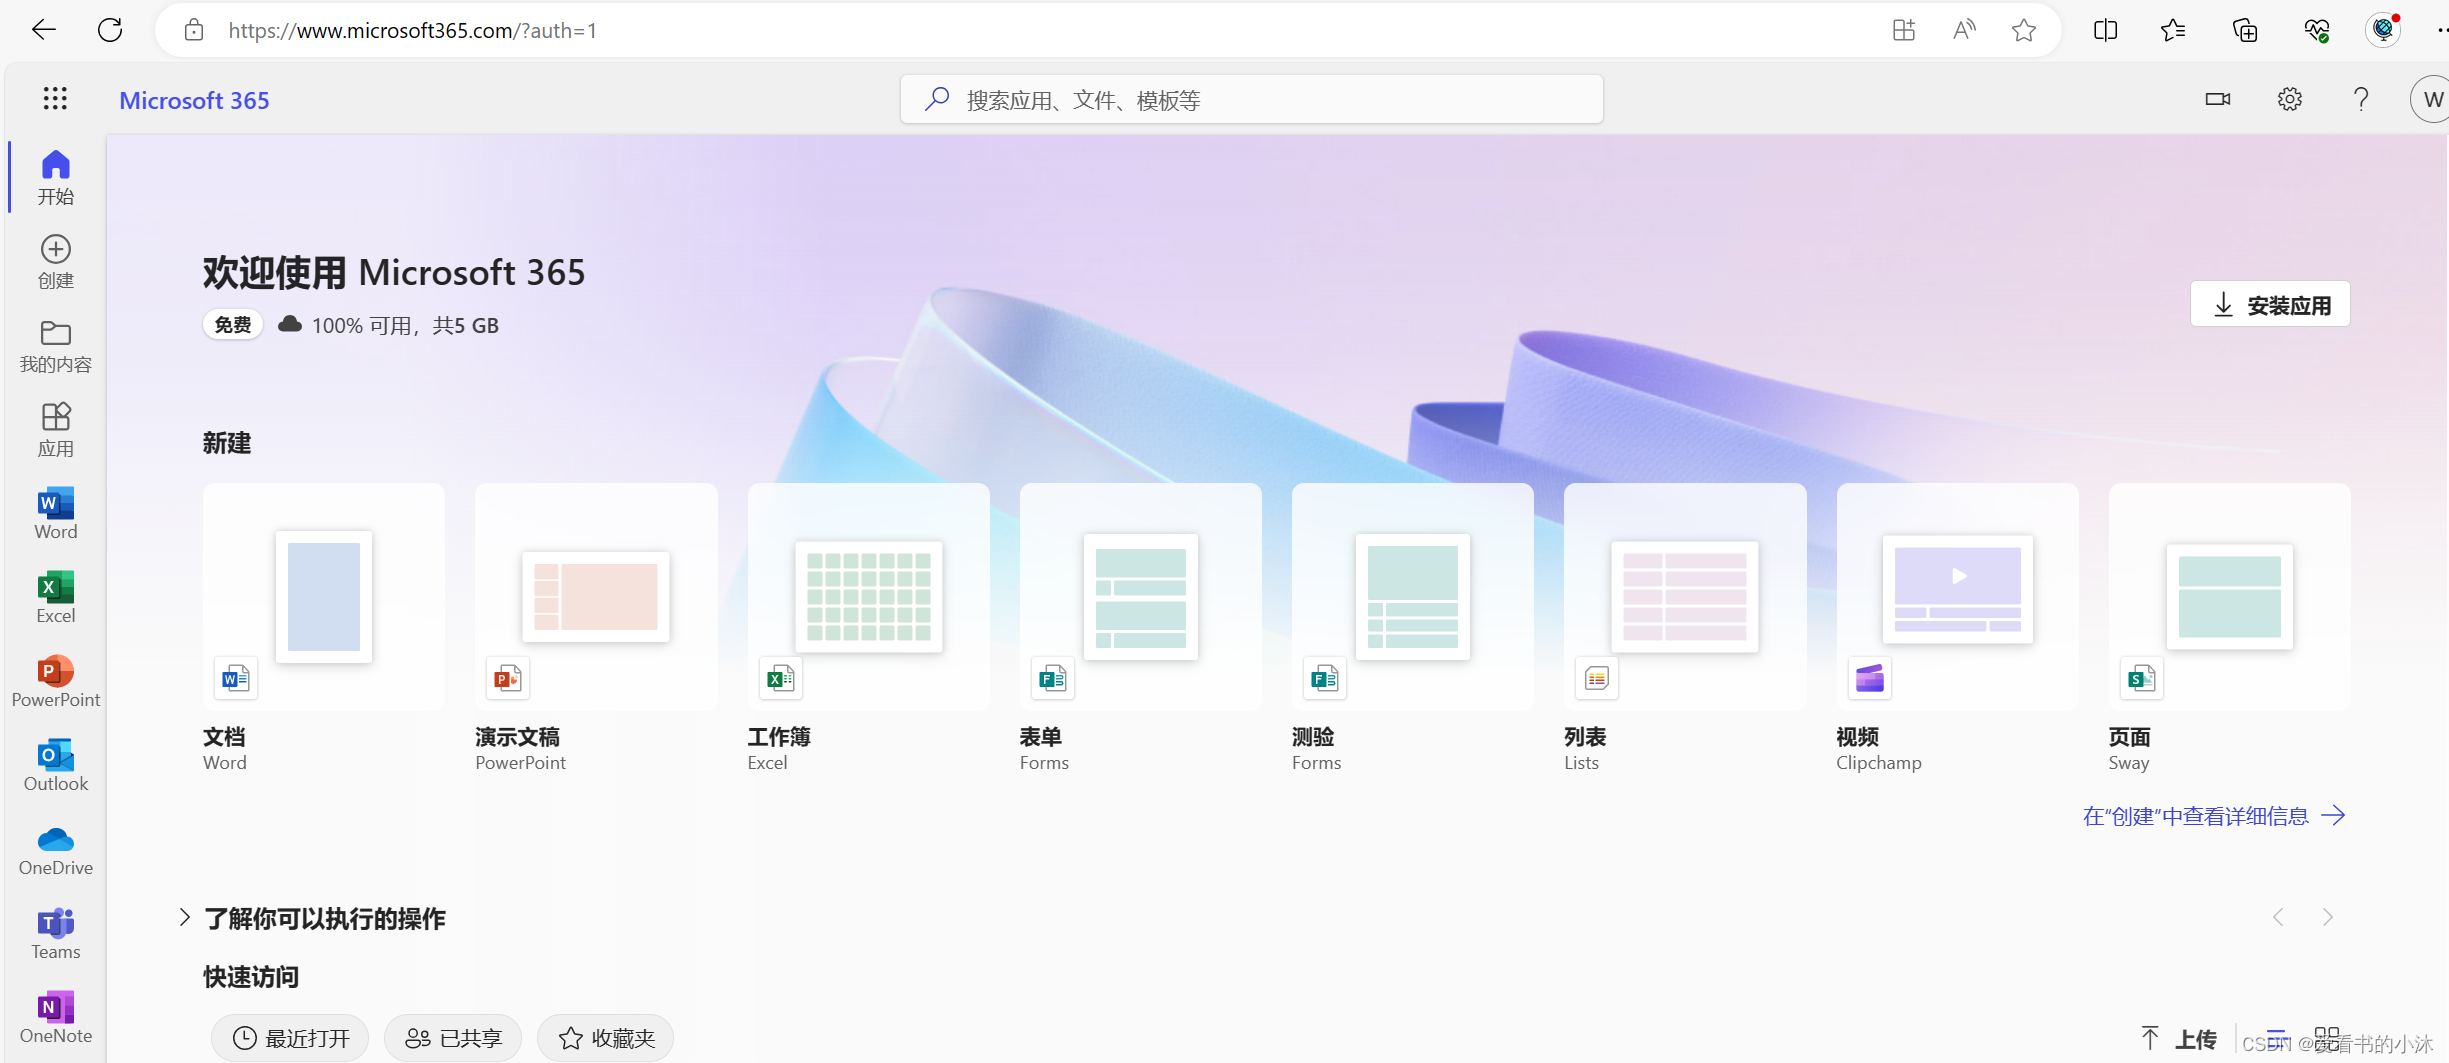Open the browser apps icon in address bar
This screenshot has width=2449, height=1063.
1904,30
